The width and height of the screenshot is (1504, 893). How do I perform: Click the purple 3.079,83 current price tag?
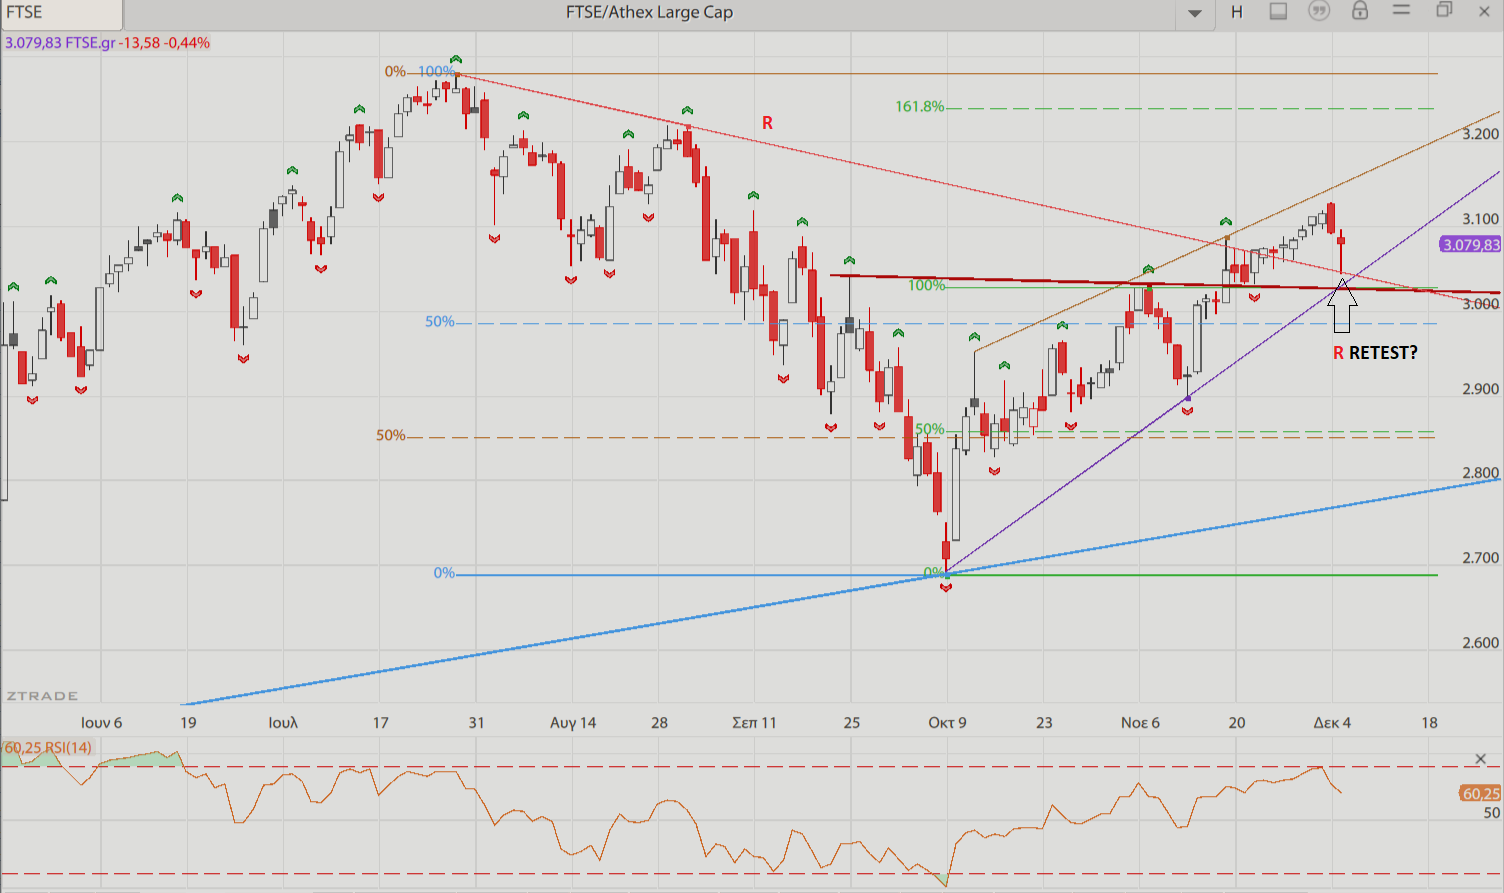pyautogui.click(x=1470, y=245)
